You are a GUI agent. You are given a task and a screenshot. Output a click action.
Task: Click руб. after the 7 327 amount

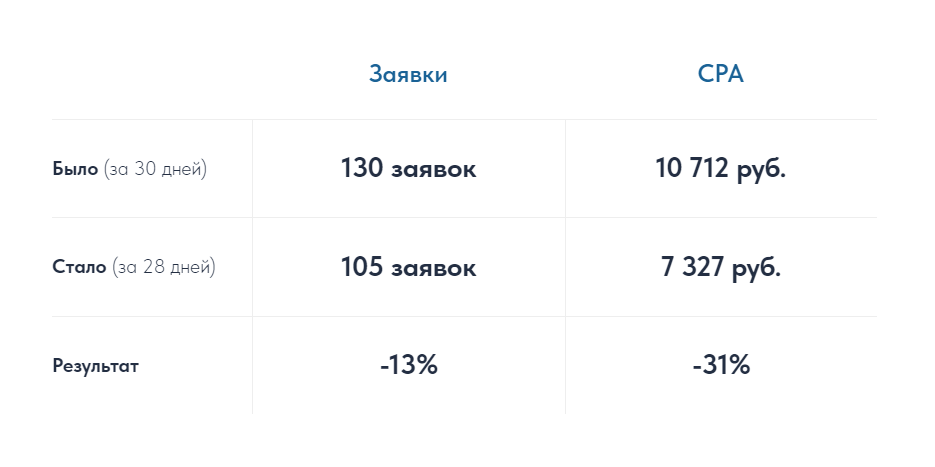click(x=755, y=269)
